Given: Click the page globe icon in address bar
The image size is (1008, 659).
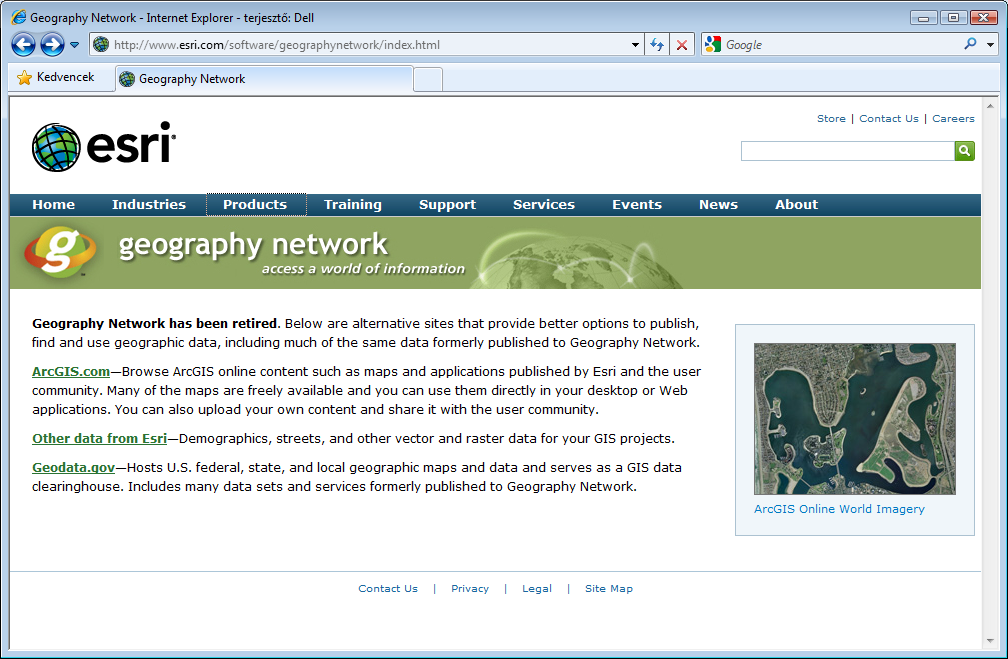Looking at the screenshot, I should click(x=101, y=44).
